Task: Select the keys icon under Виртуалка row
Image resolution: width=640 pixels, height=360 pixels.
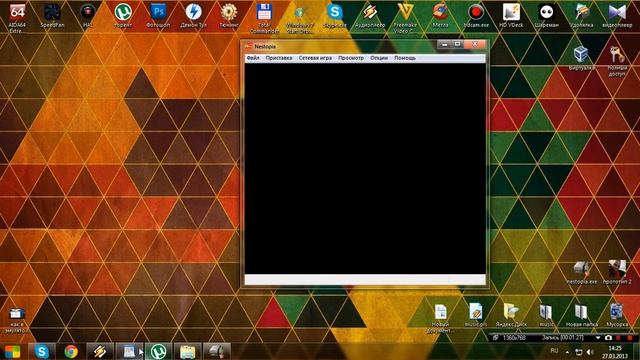Action: [x=617, y=60]
